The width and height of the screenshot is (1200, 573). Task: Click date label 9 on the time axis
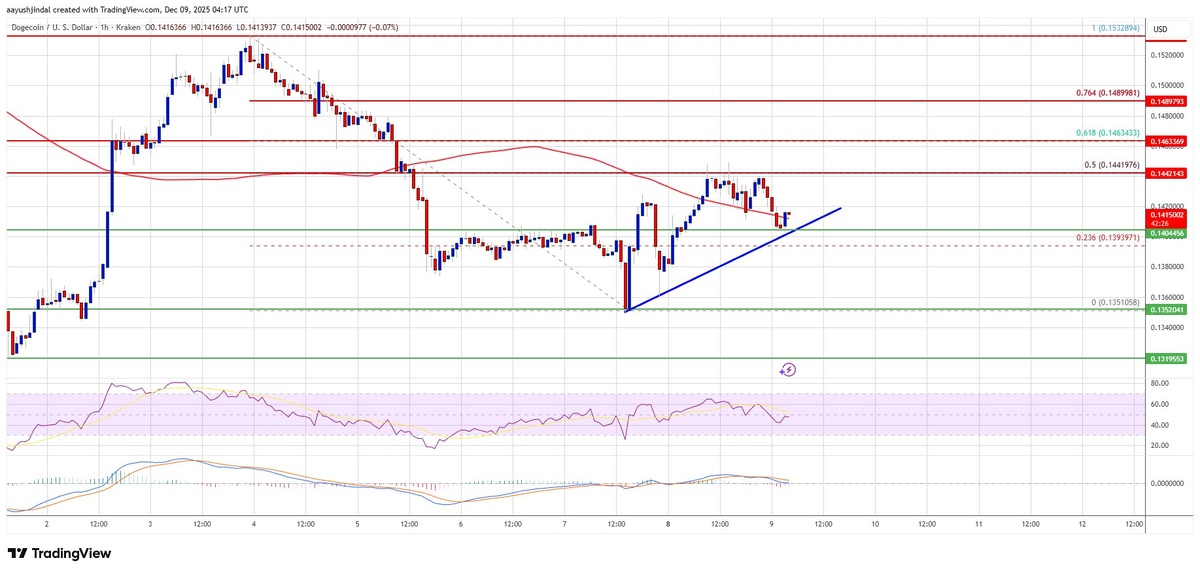pyautogui.click(x=770, y=523)
